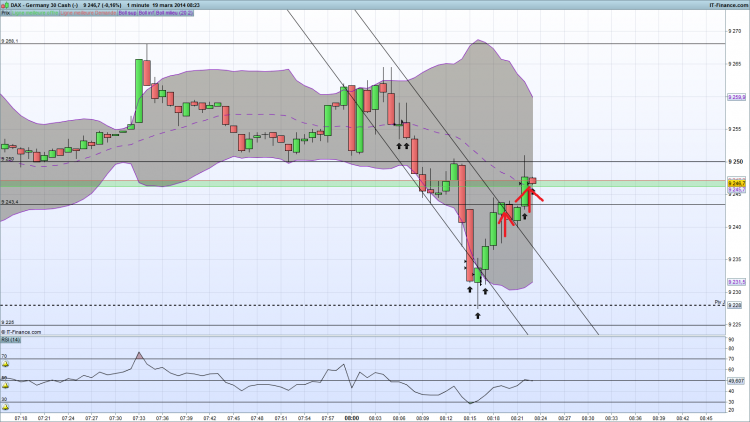
Task: Open the Ligne meilleure offre label
Action: (34, 13)
